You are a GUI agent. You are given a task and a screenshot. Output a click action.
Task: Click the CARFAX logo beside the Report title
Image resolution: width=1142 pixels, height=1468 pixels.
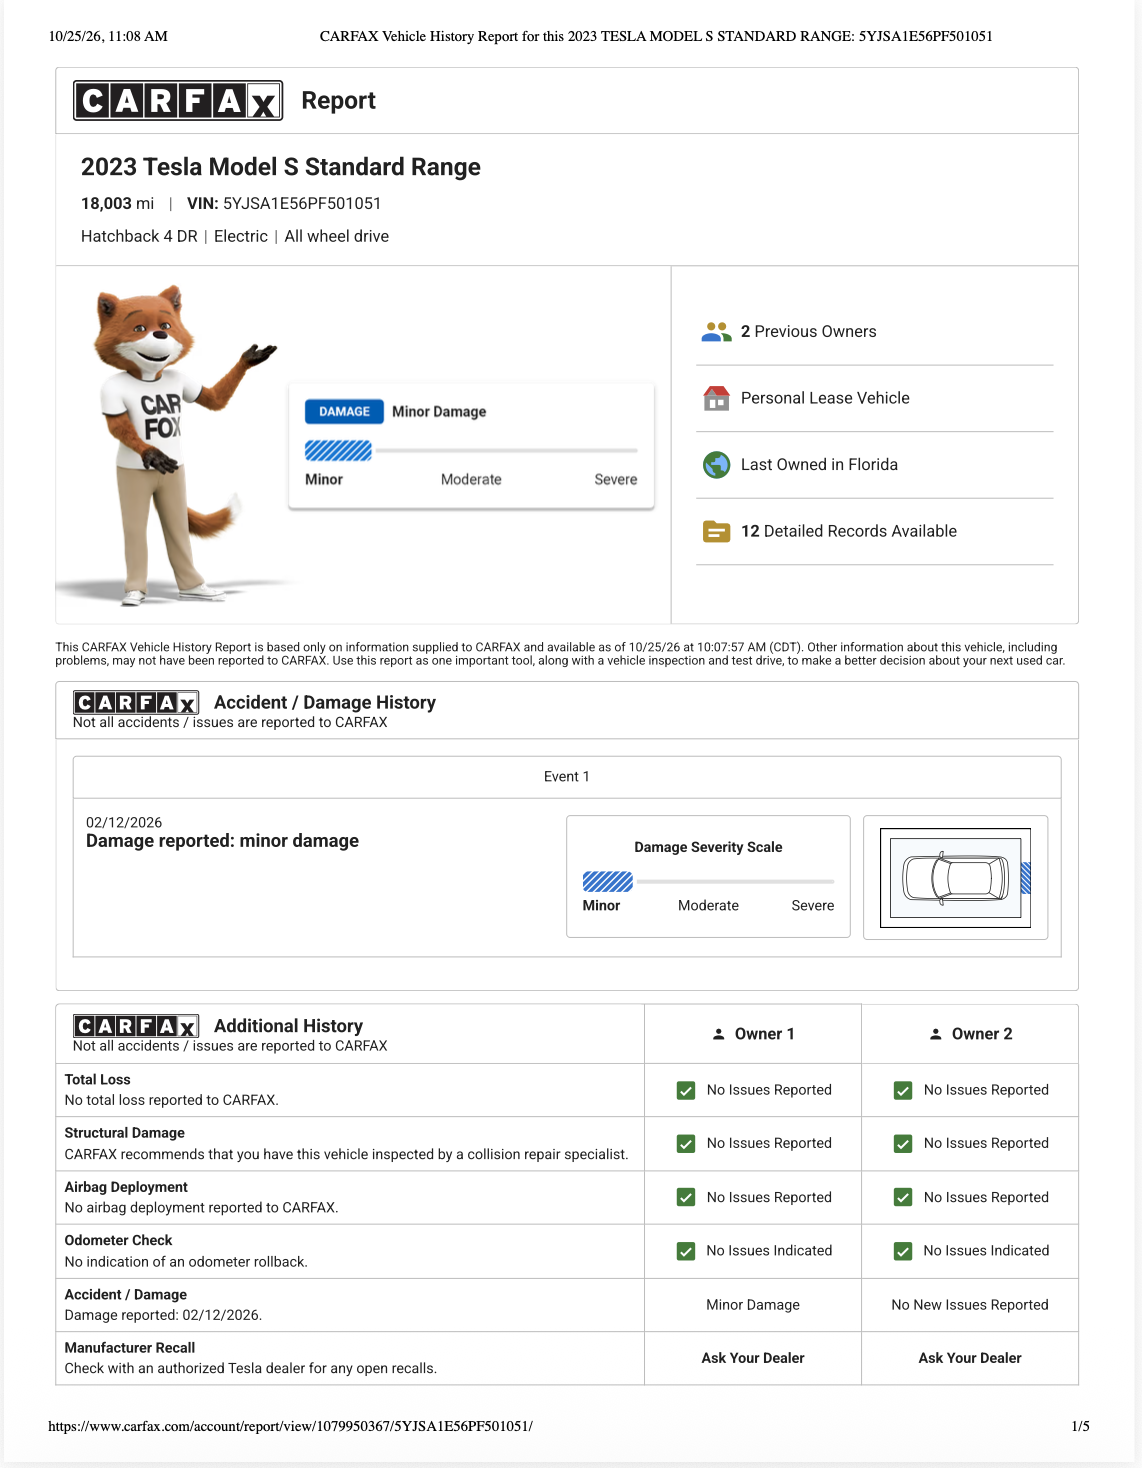click(x=178, y=101)
